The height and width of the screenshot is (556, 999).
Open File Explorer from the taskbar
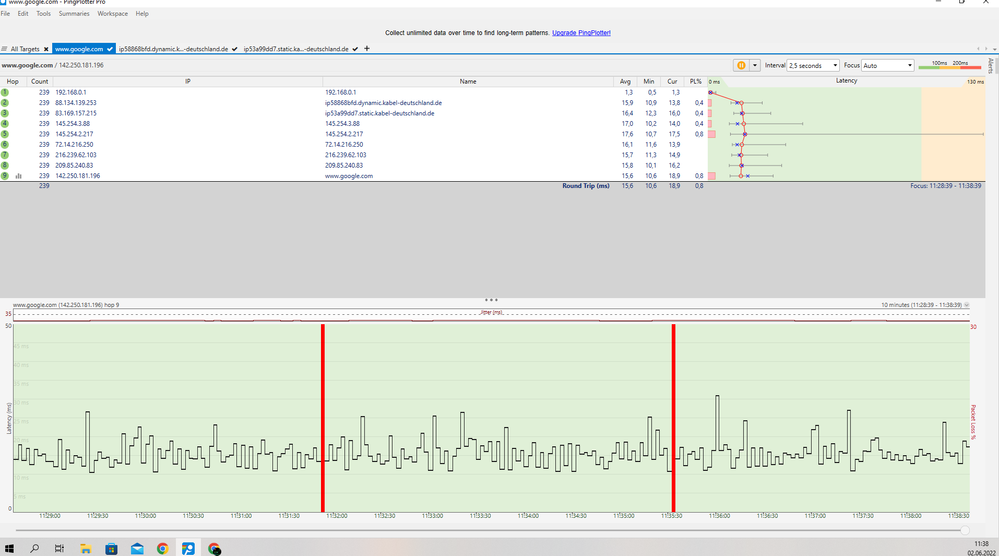(85, 548)
